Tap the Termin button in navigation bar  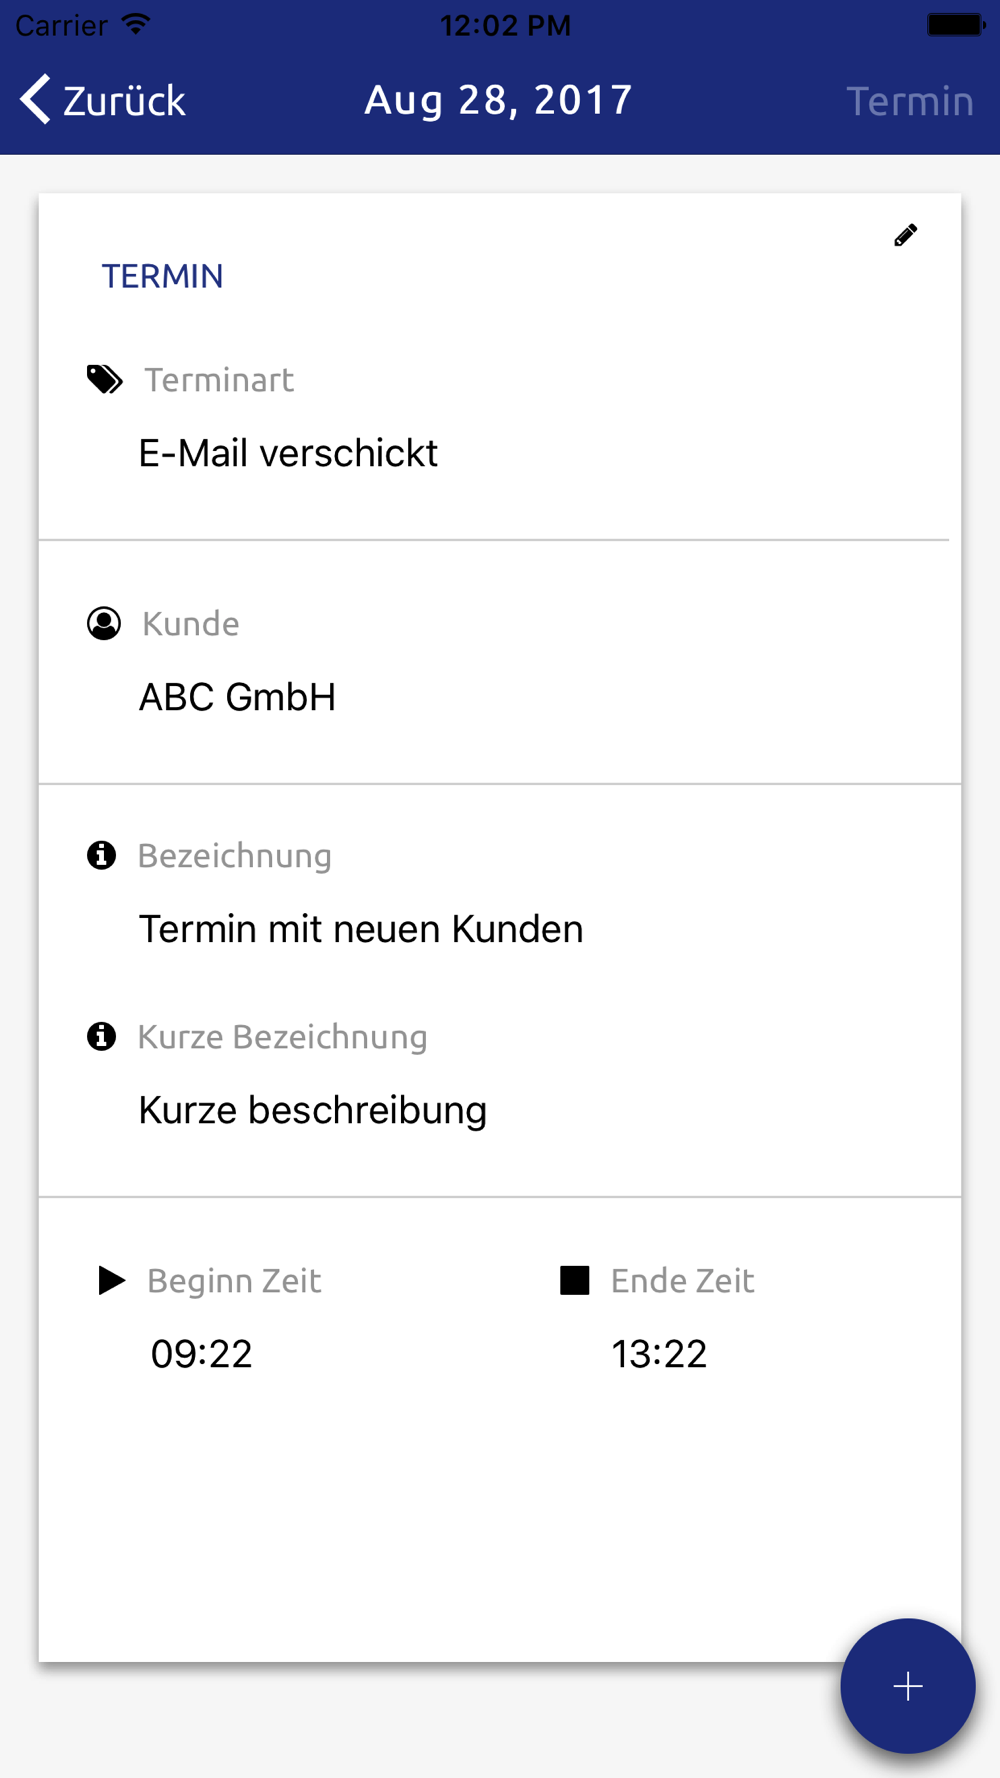pyautogui.click(x=910, y=101)
